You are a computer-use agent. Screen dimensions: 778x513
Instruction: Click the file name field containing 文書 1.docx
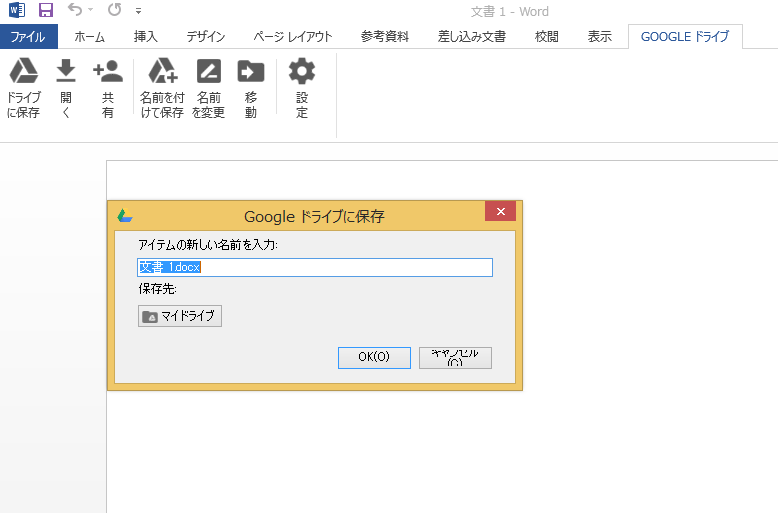coord(315,267)
